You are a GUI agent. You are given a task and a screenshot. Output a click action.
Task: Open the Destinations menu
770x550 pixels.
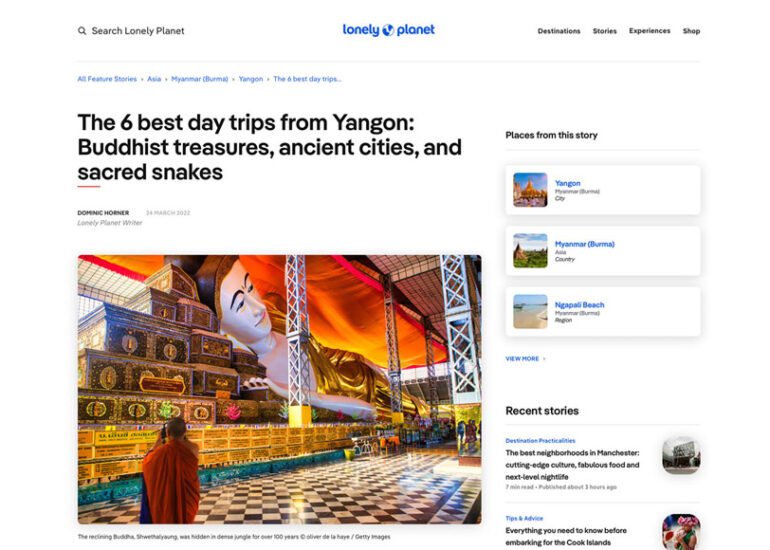tap(559, 31)
